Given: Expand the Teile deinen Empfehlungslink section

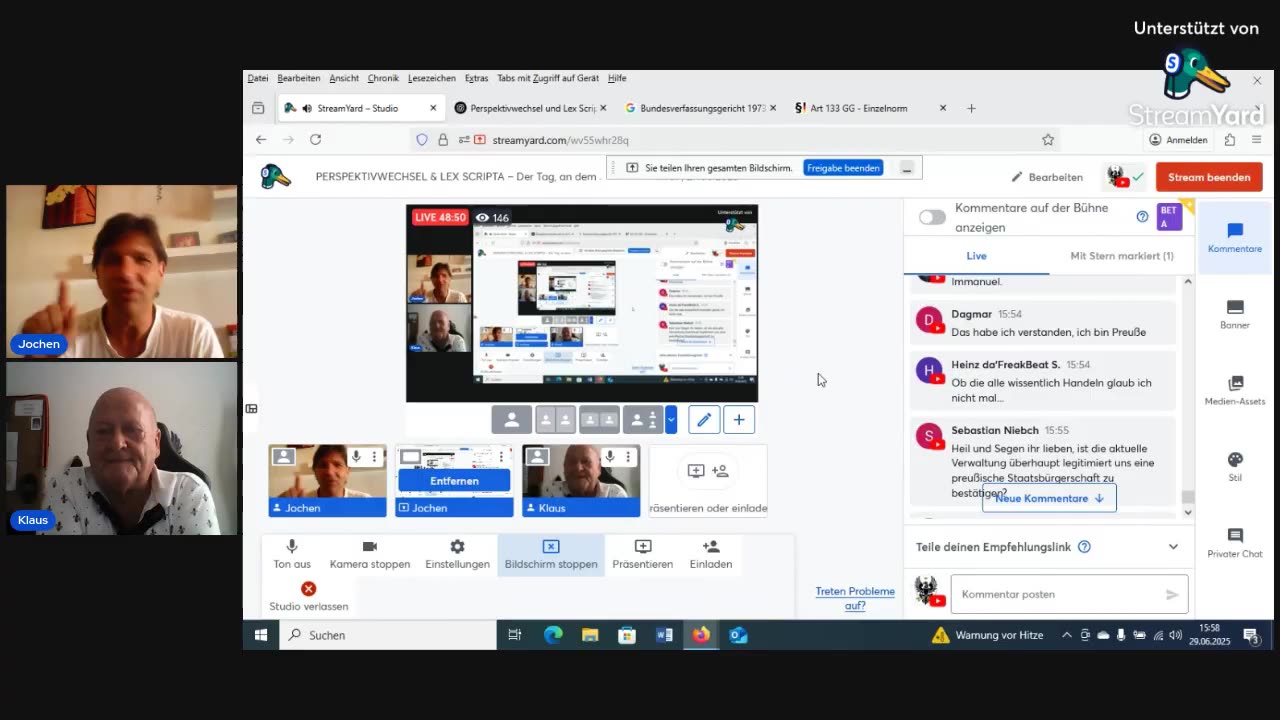Looking at the screenshot, I should point(1173,547).
